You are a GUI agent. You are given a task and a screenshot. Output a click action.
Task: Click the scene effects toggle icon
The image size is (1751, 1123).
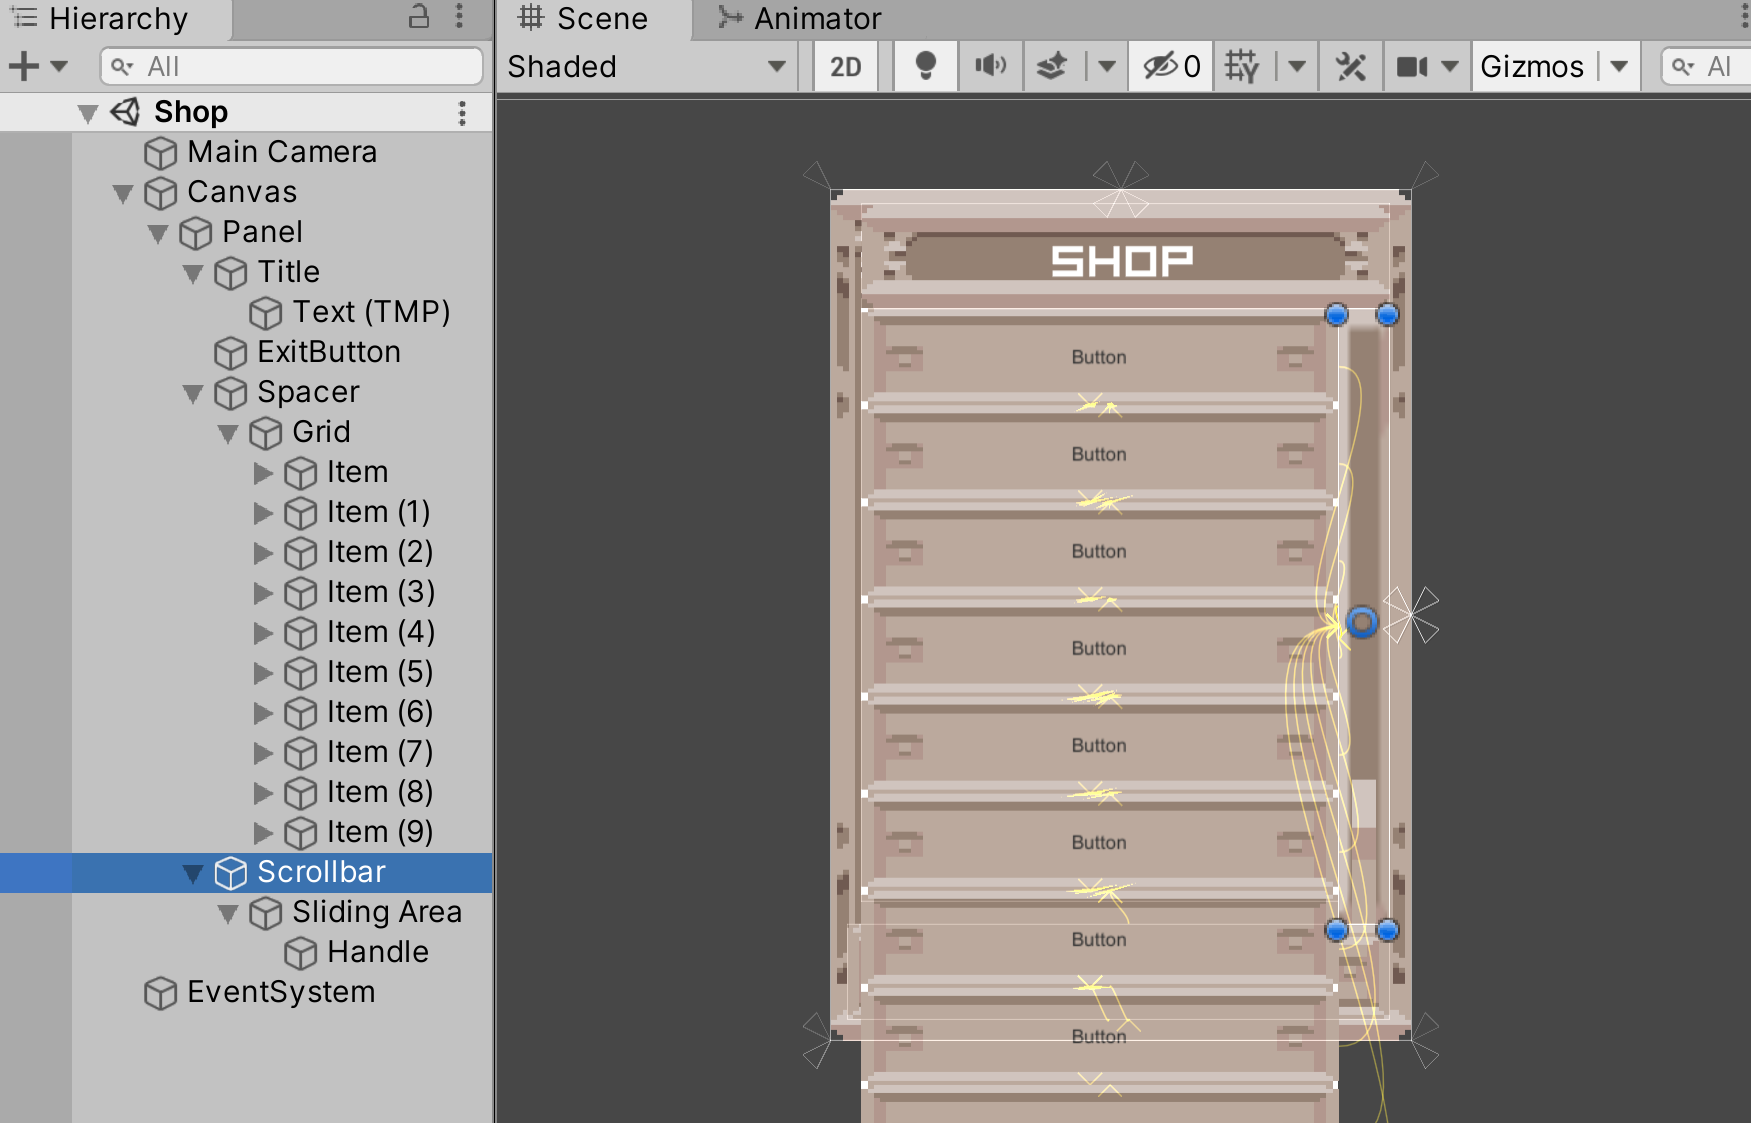click(1053, 67)
